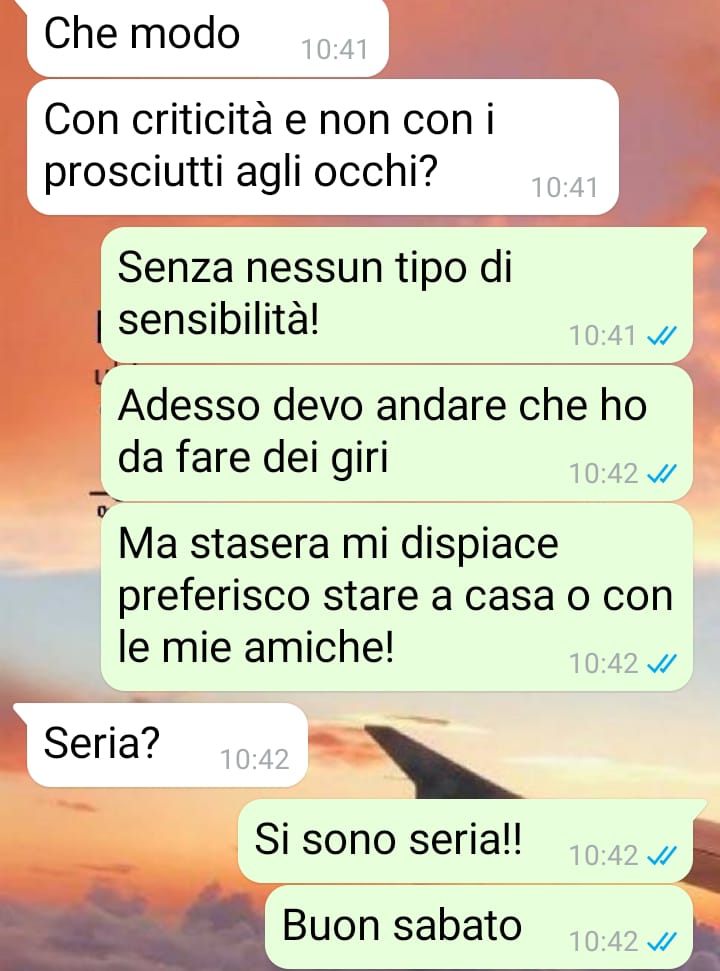
Task: Click the 10:42 timestamp next to 'Seria?'
Action: coord(254,760)
